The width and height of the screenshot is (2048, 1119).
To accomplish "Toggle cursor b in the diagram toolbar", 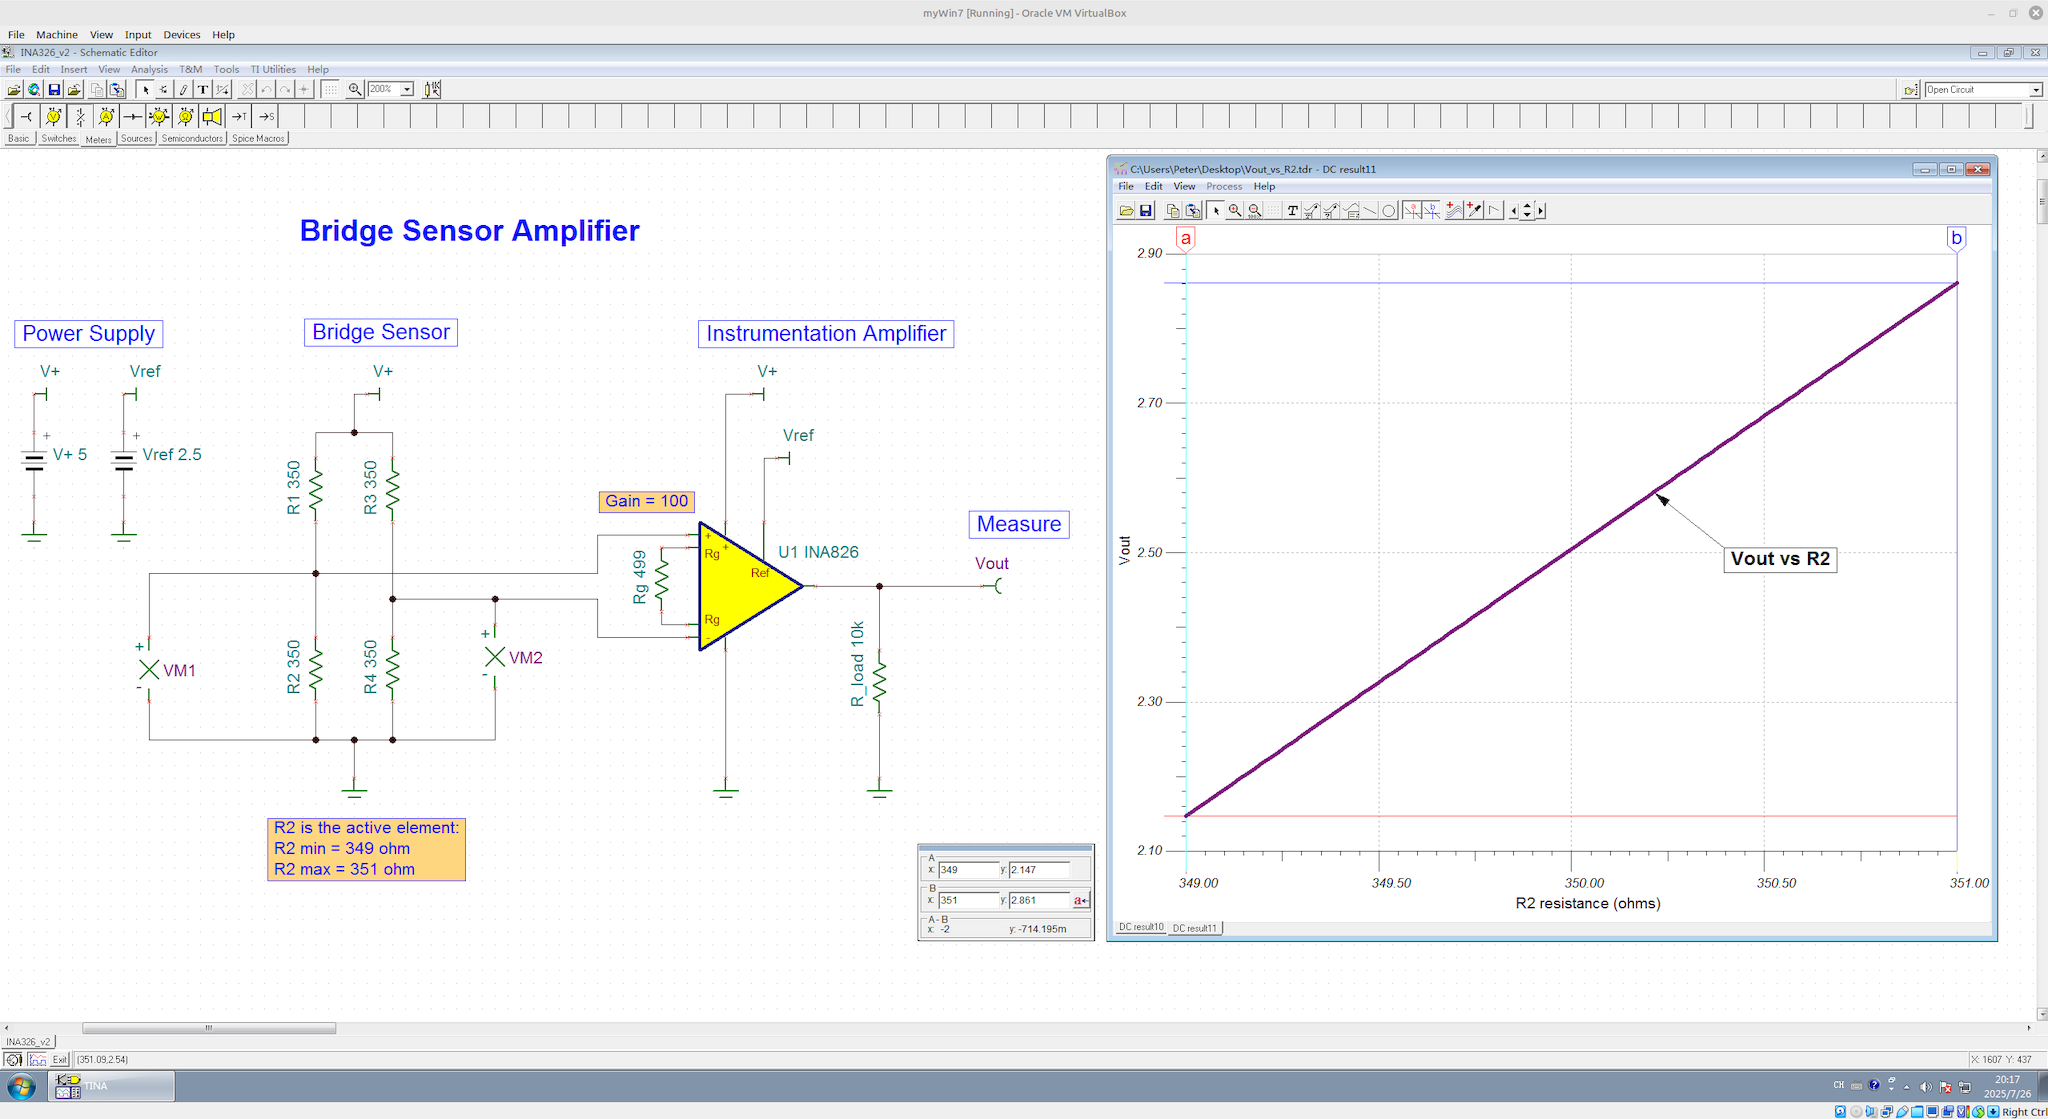I will click(1432, 210).
